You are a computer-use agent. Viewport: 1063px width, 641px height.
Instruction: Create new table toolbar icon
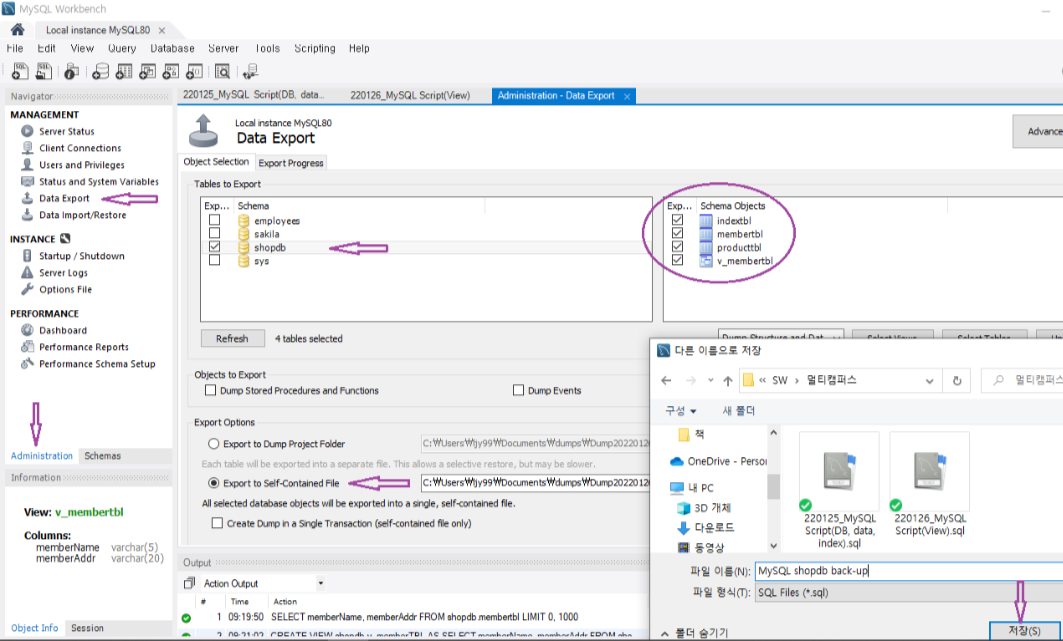click(x=124, y=71)
